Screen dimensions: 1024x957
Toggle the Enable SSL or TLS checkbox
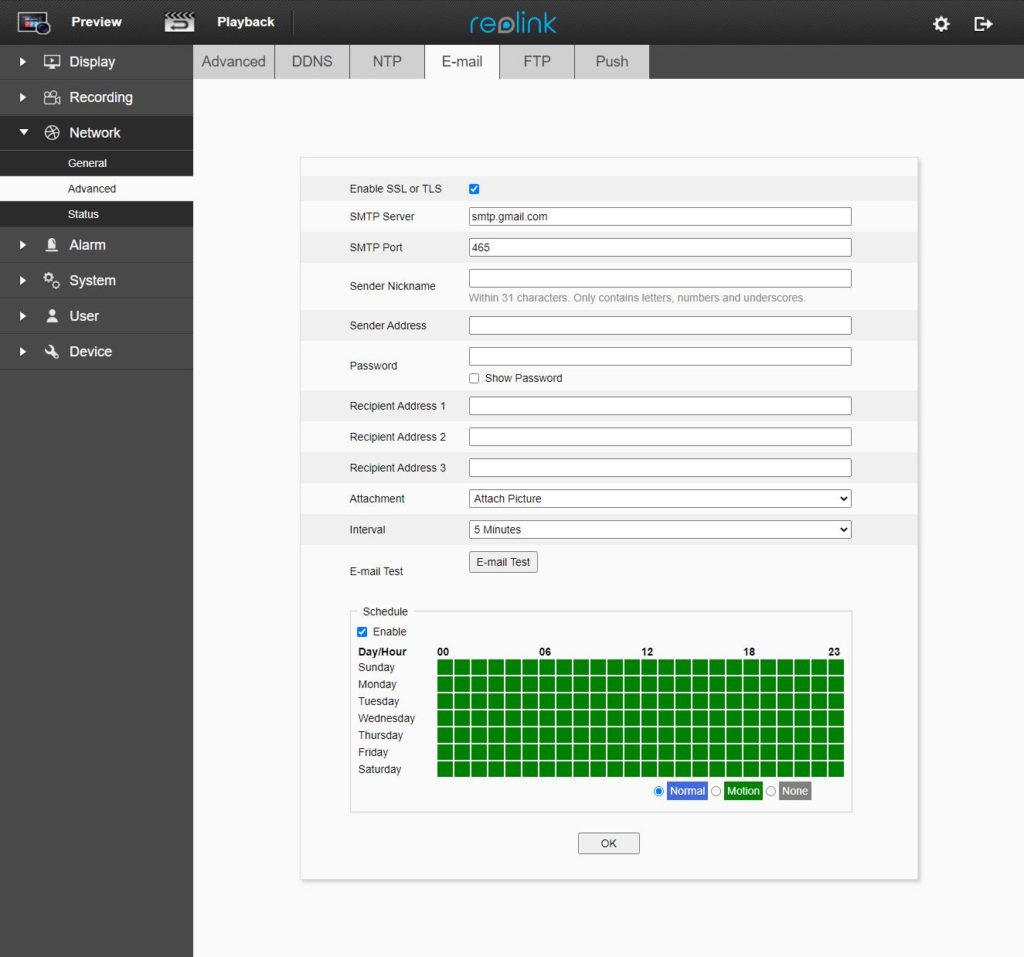[x=474, y=189]
